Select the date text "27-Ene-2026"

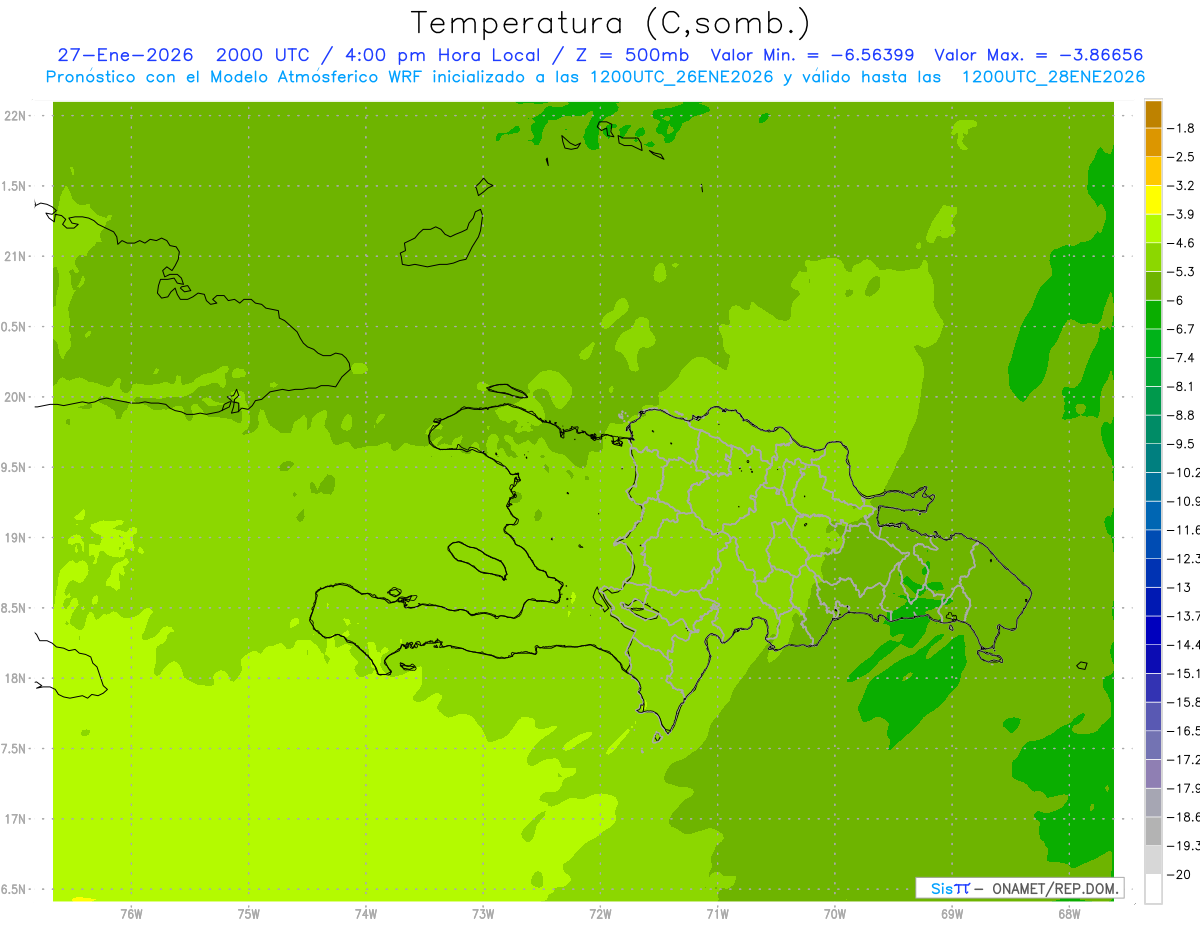[x=125, y=55]
